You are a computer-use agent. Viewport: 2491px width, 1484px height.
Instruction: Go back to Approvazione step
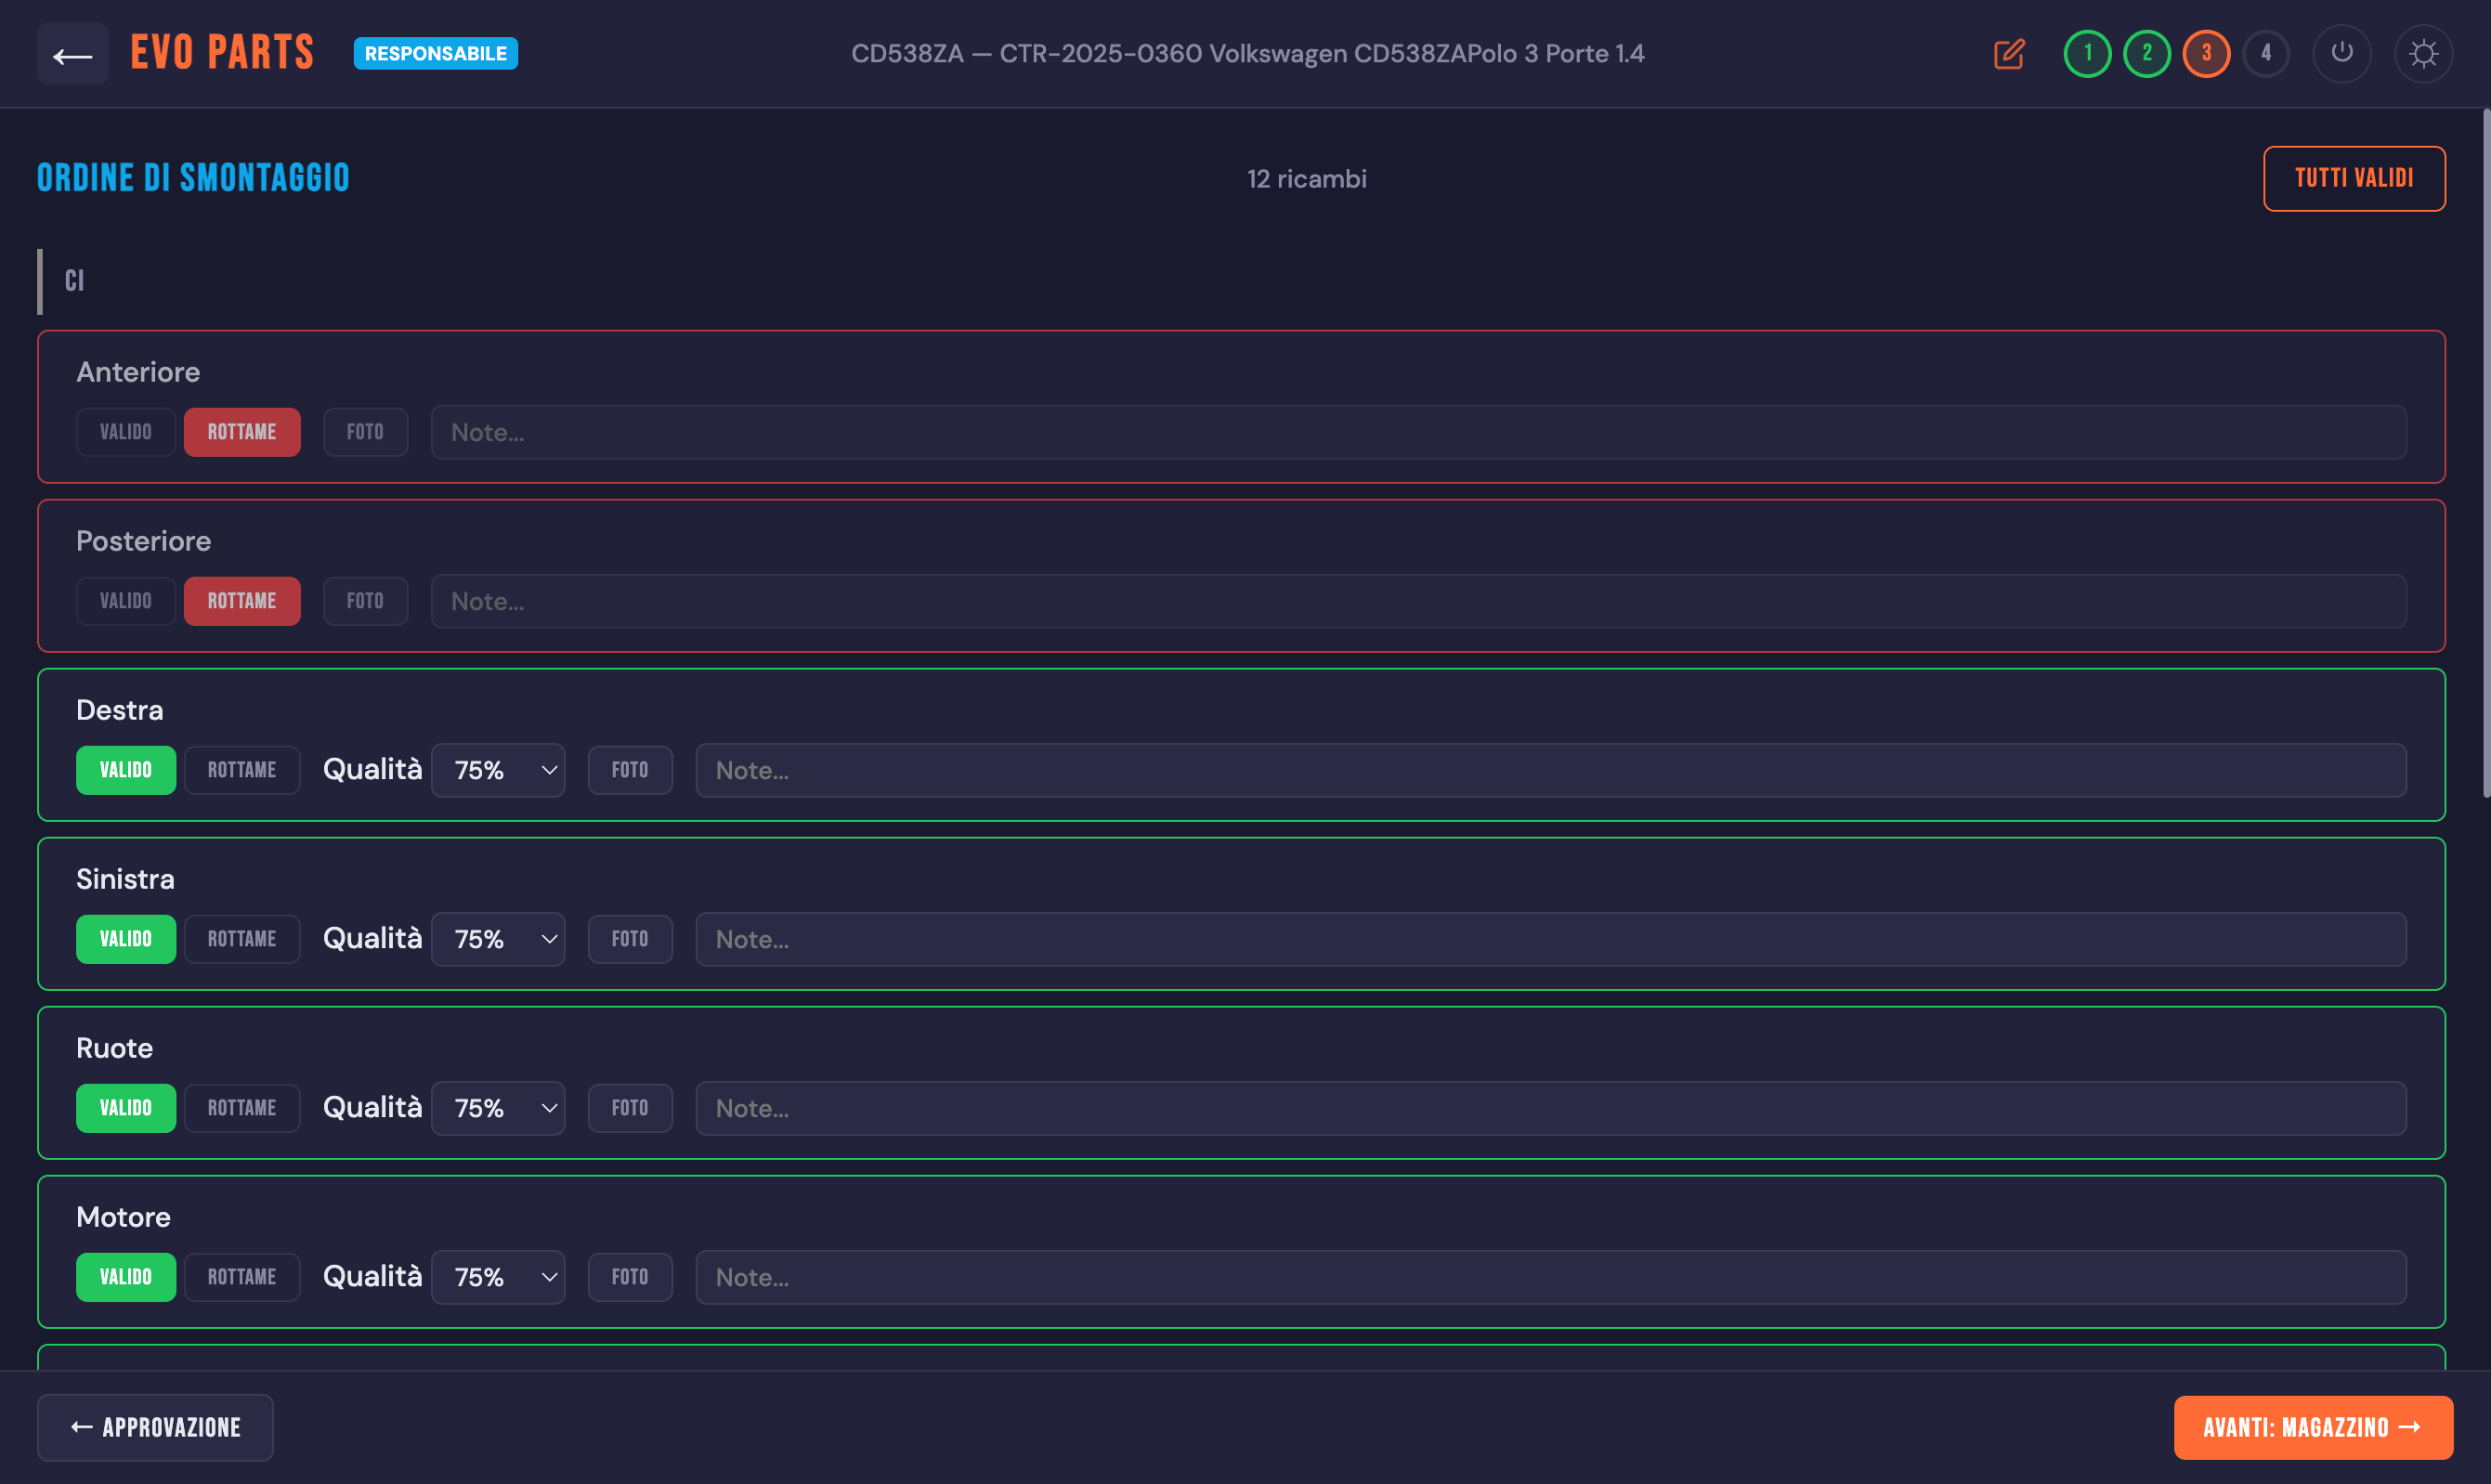coord(155,1427)
